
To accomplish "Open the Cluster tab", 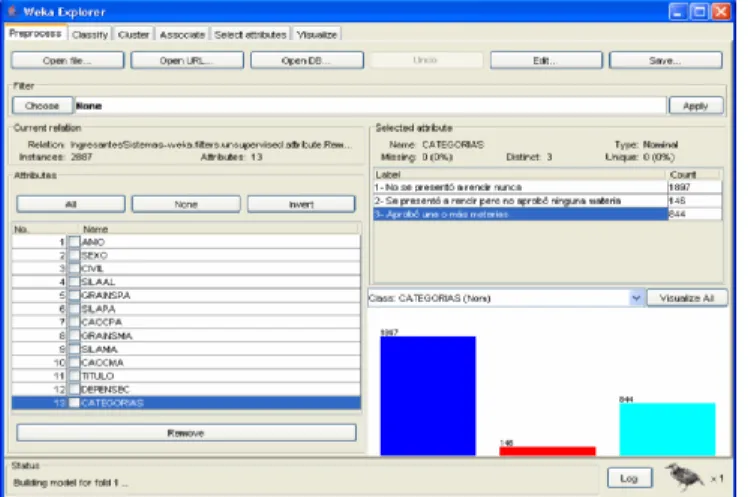I will coord(134,34).
